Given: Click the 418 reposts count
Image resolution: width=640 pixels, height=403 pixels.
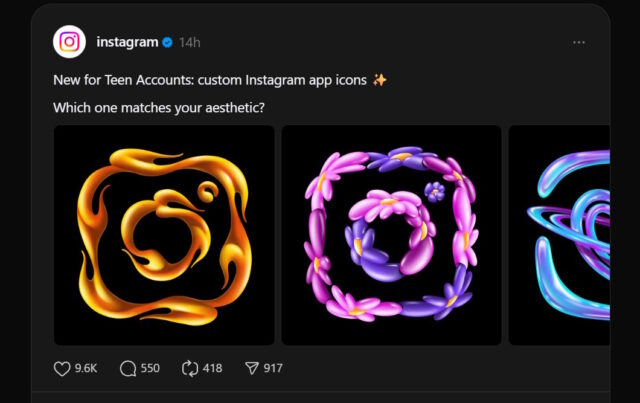Looking at the screenshot, I should pyautogui.click(x=212, y=368).
